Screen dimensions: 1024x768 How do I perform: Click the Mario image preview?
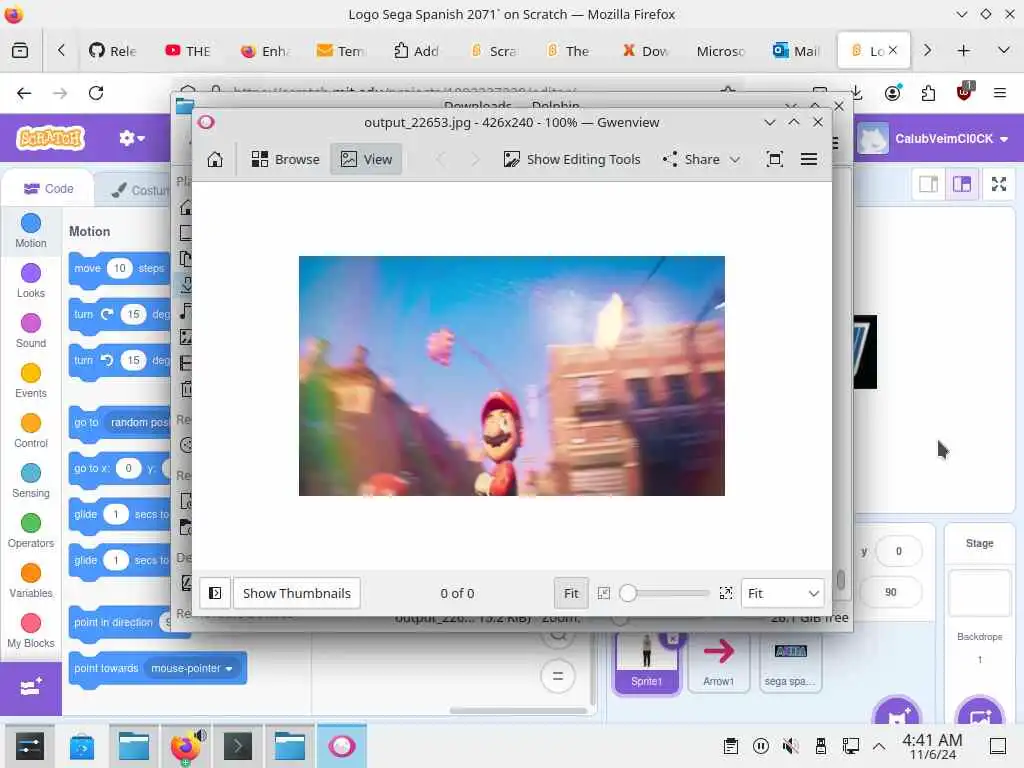511,376
